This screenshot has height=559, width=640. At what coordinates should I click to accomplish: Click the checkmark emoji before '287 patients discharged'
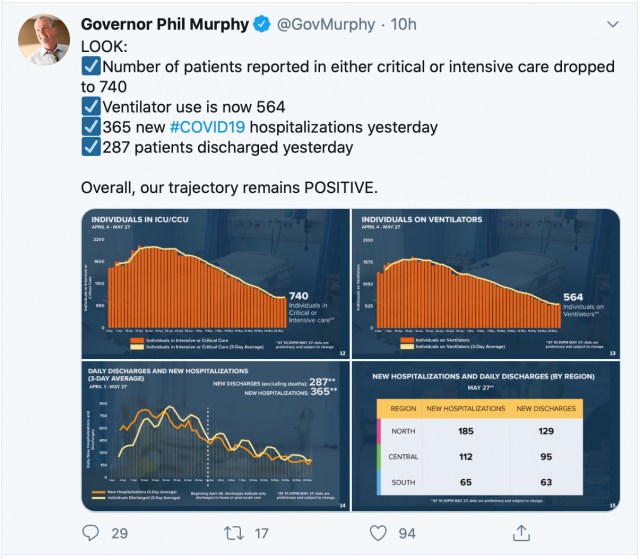[90, 147]
